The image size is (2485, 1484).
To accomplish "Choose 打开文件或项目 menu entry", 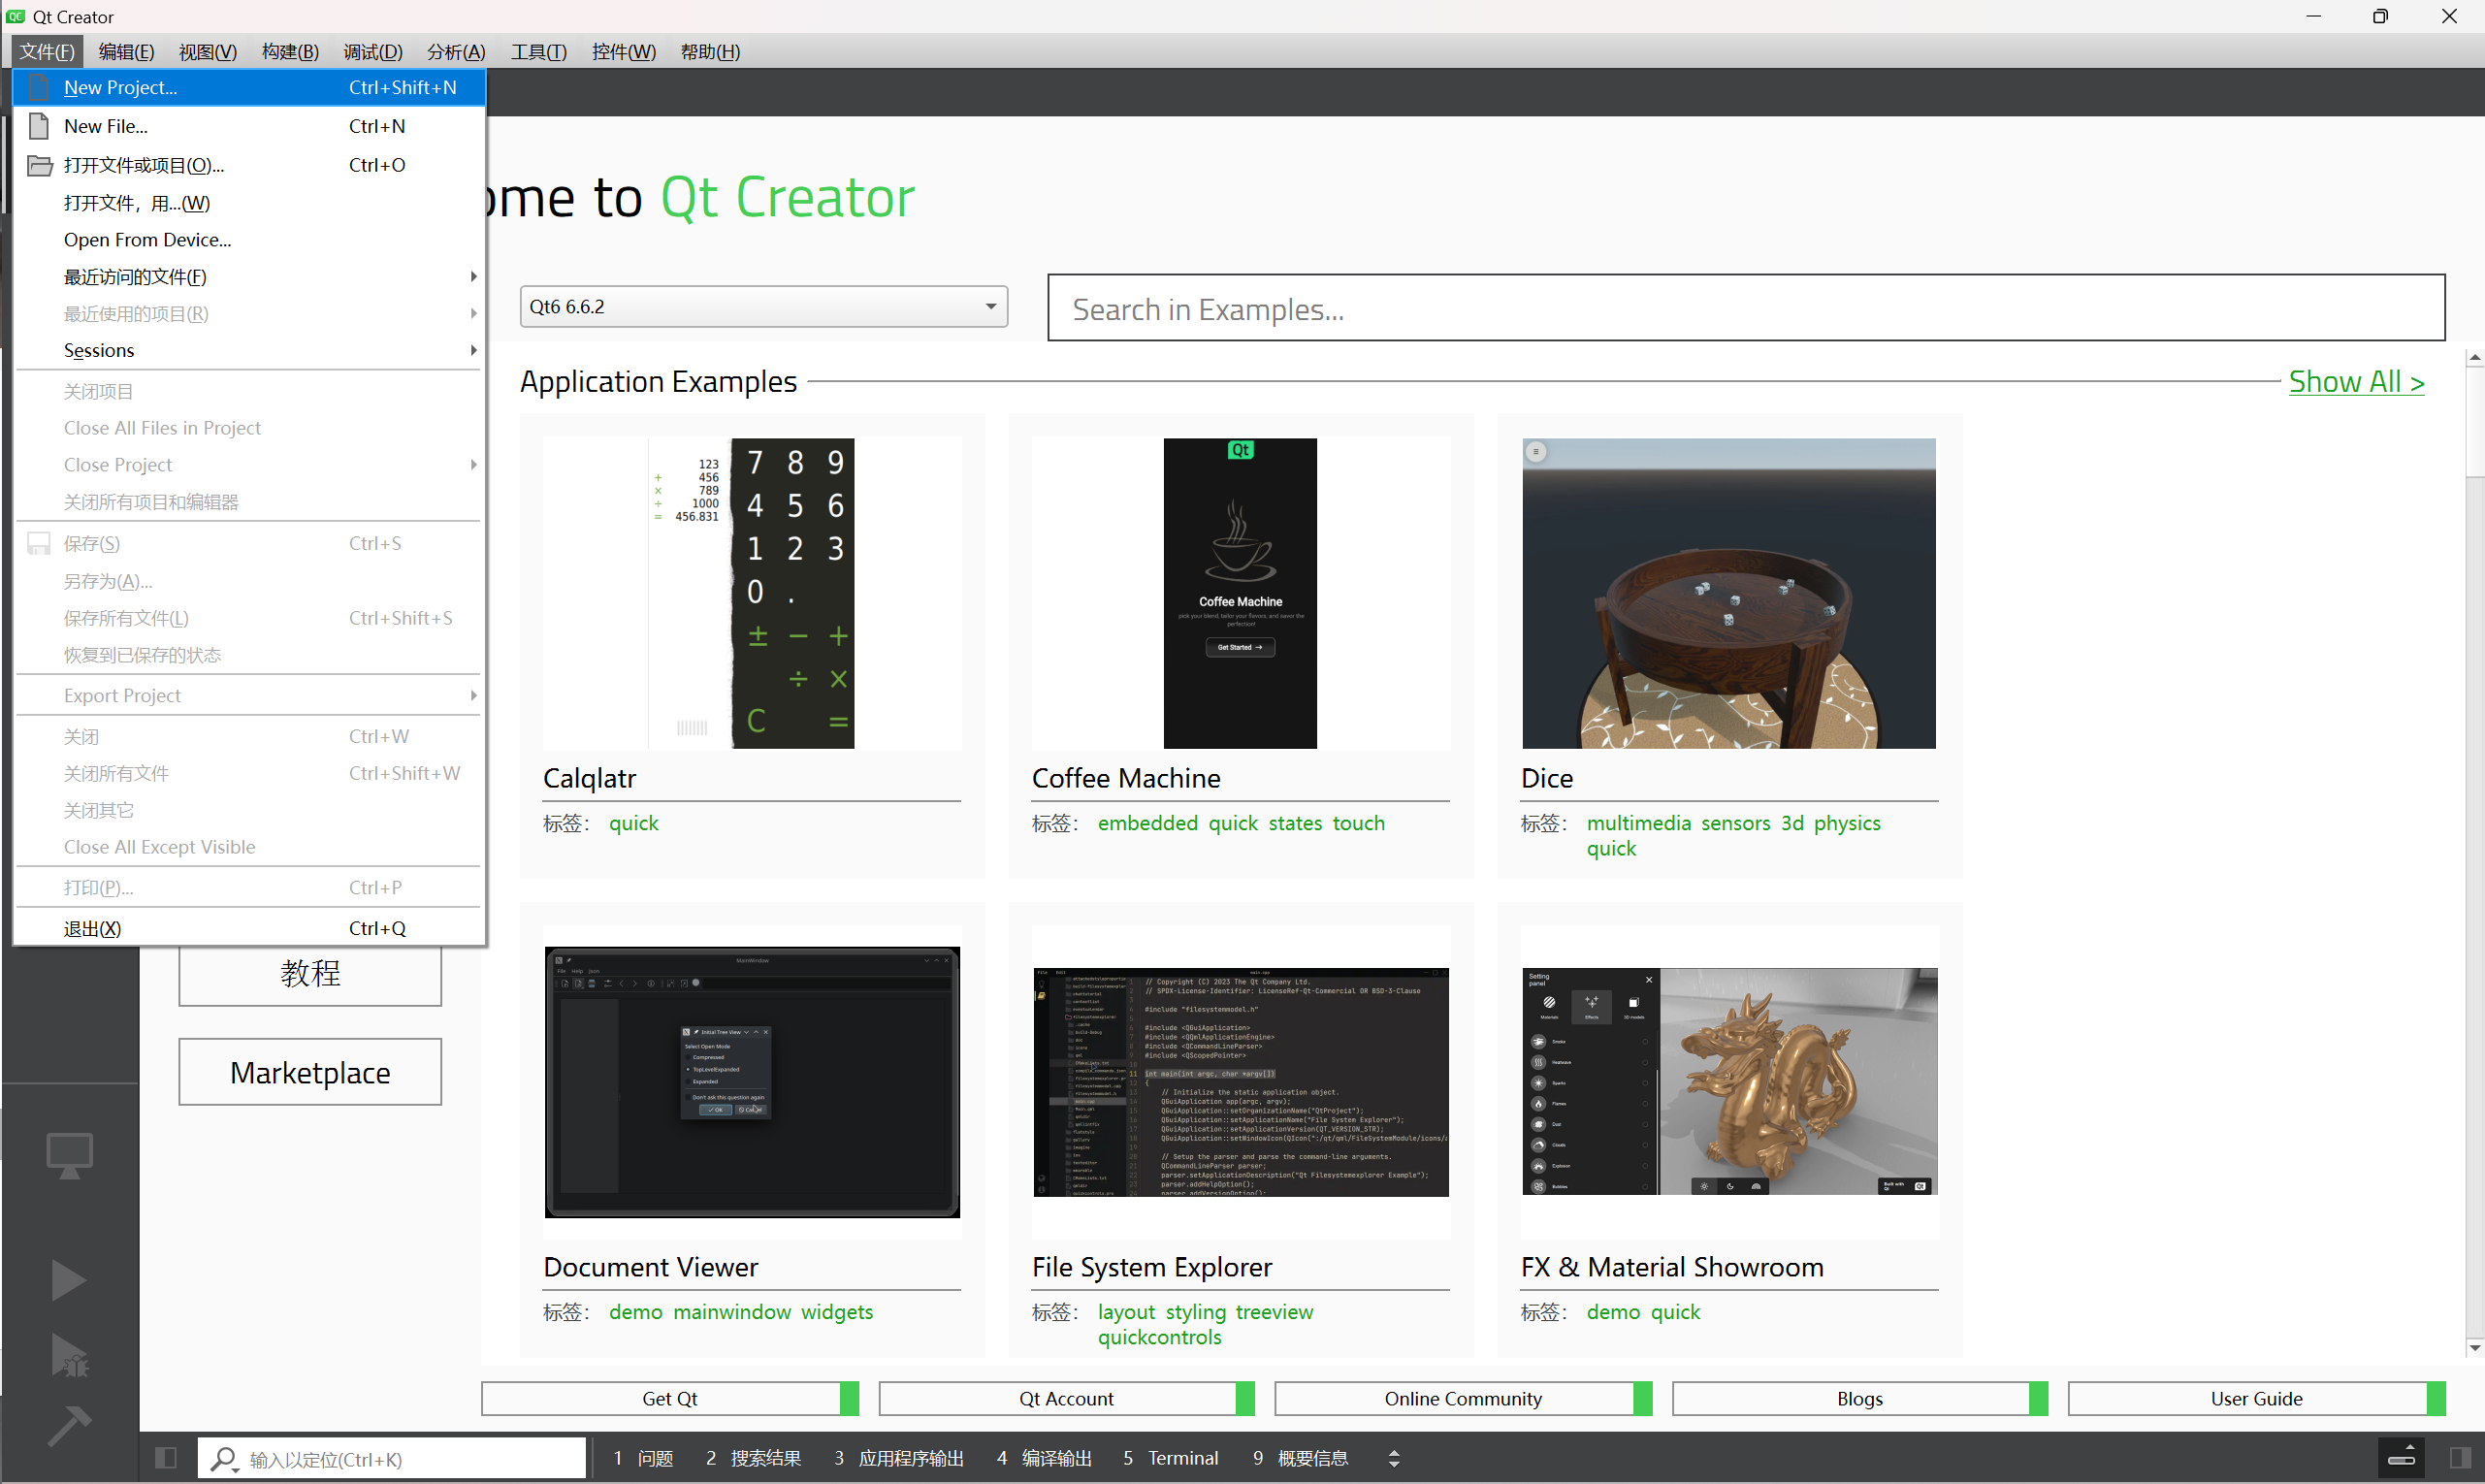I will pyautogui.click(x=249, y=165).
